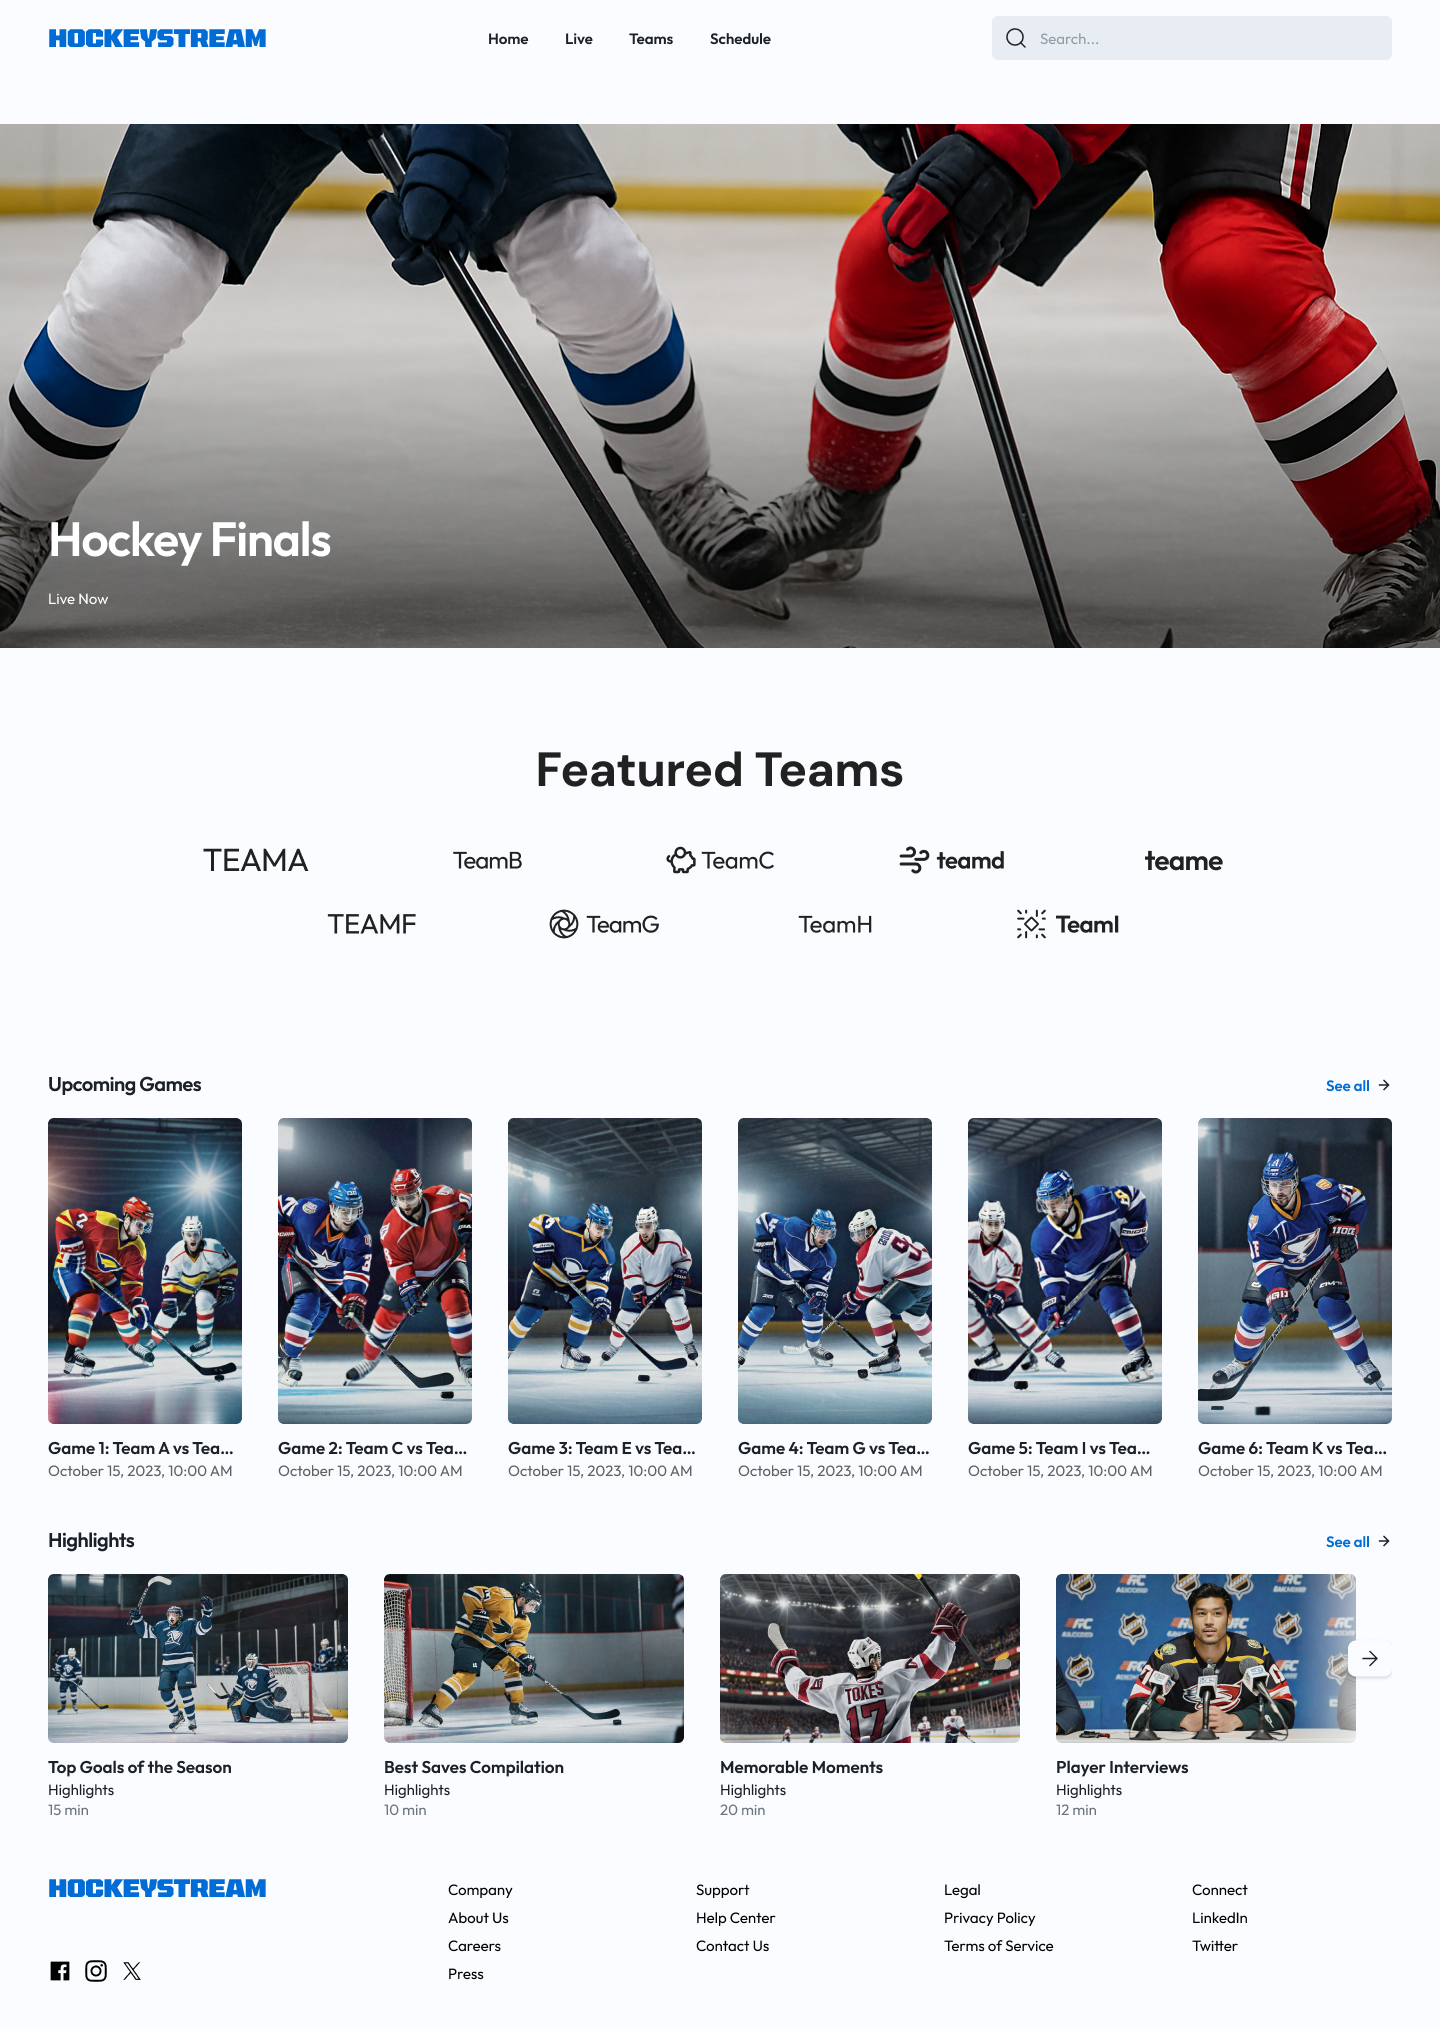Select the teamd wind logo
Screen dimensions: 1440x2031
pyautogui.click(x=951, y=860)
